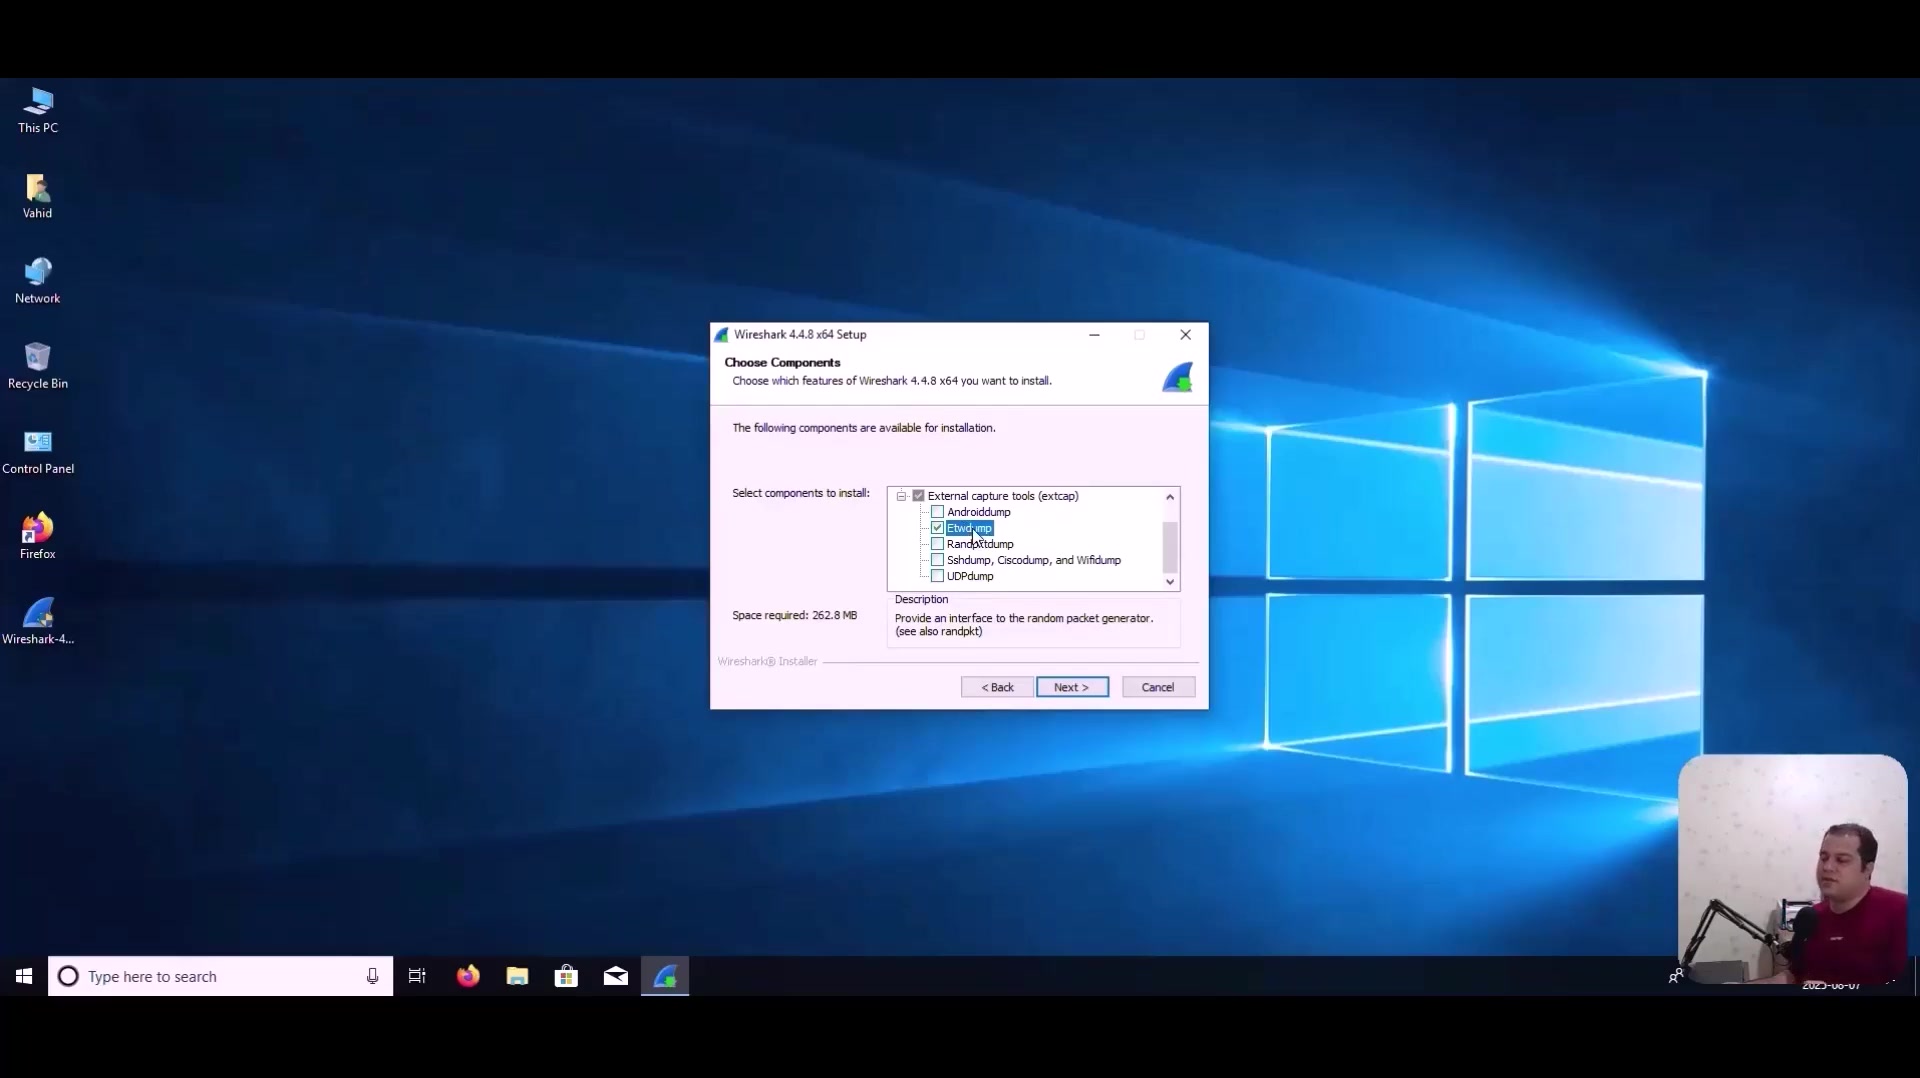Open the This PC desktop icon

pos(38,110)
